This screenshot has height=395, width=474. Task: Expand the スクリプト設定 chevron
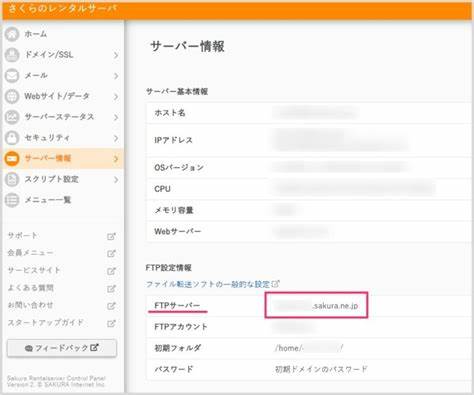116,180
